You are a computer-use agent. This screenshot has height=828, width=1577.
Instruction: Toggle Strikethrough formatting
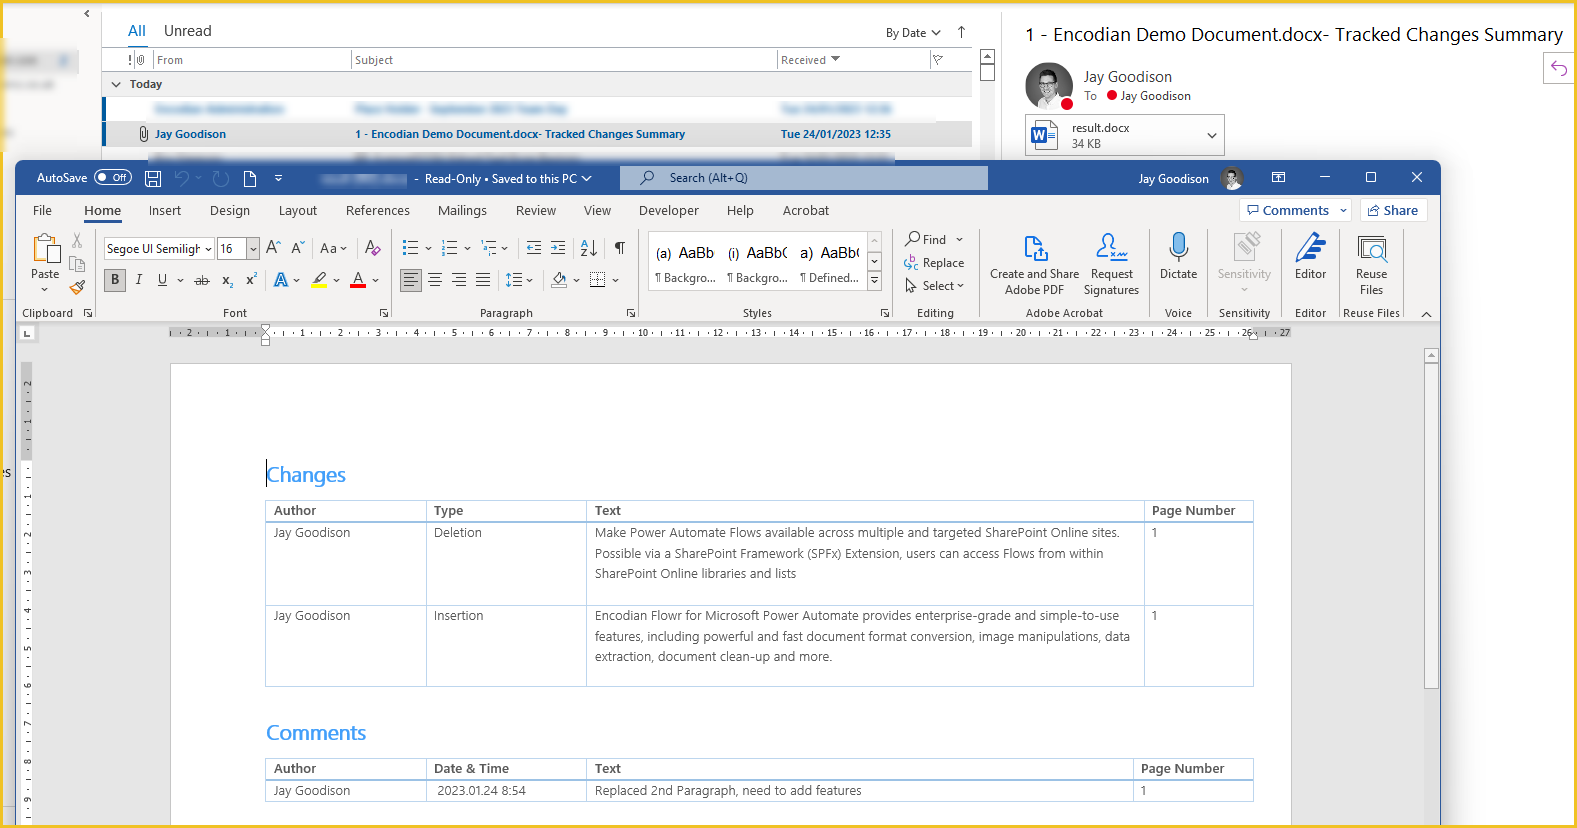pos(201,280)
